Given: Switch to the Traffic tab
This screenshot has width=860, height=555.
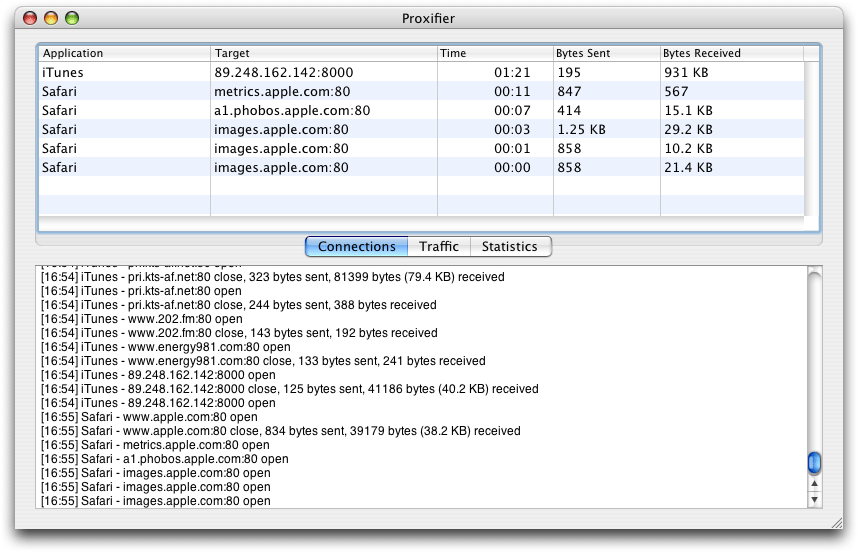Looking at the screenshot, I should tap(439, 247).
